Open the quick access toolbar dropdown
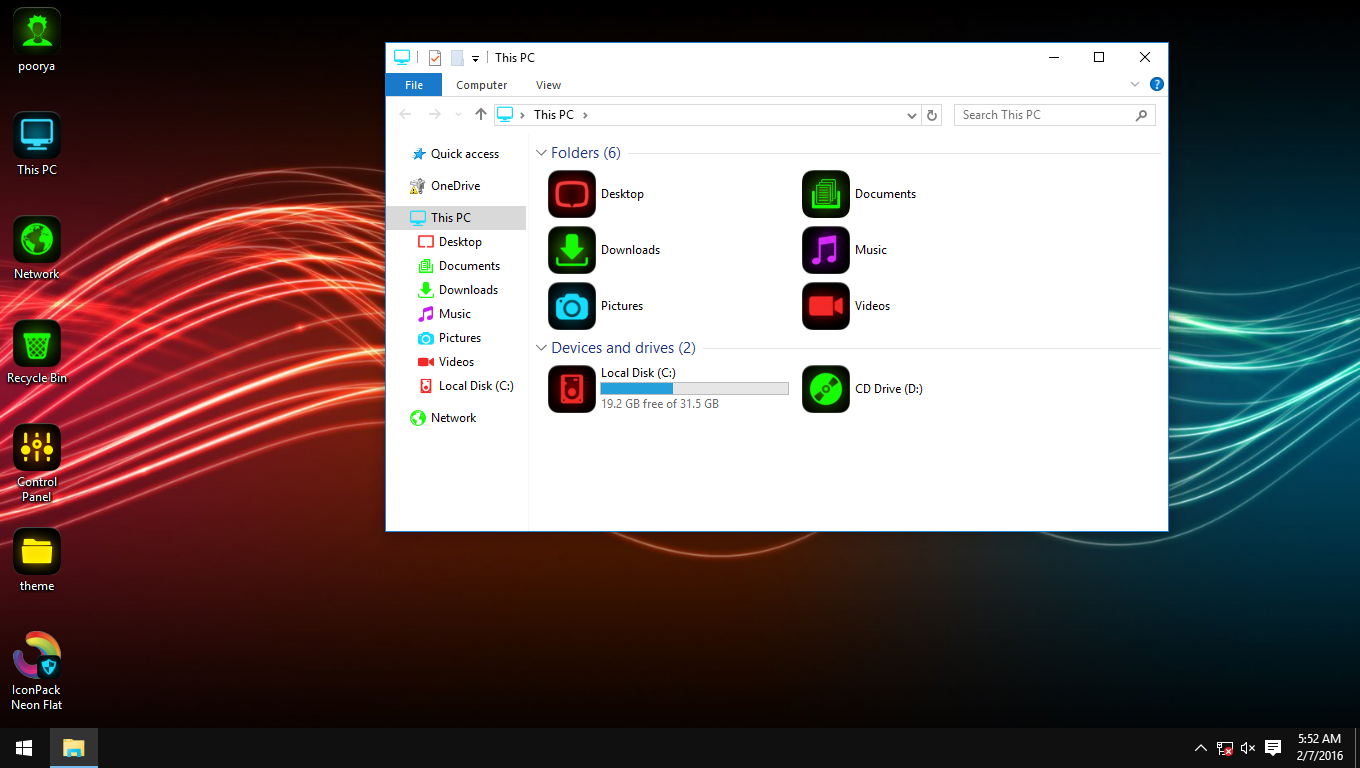The image size is (1360, 768). click(x=474, y=57)
